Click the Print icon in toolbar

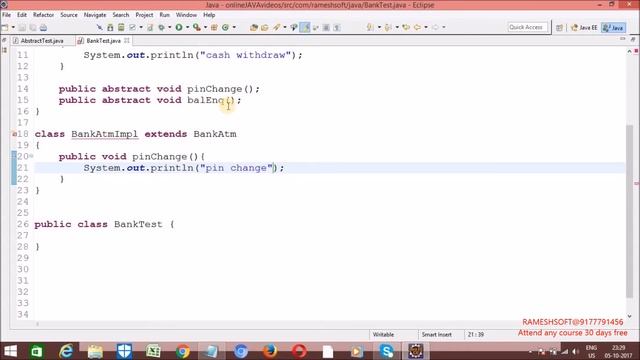(x=43, y=27)
